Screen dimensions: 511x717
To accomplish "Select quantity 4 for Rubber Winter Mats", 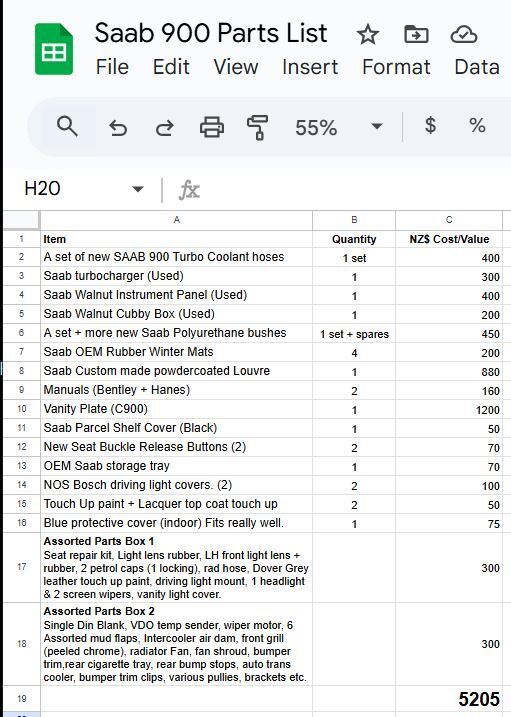I will [354, 352].
